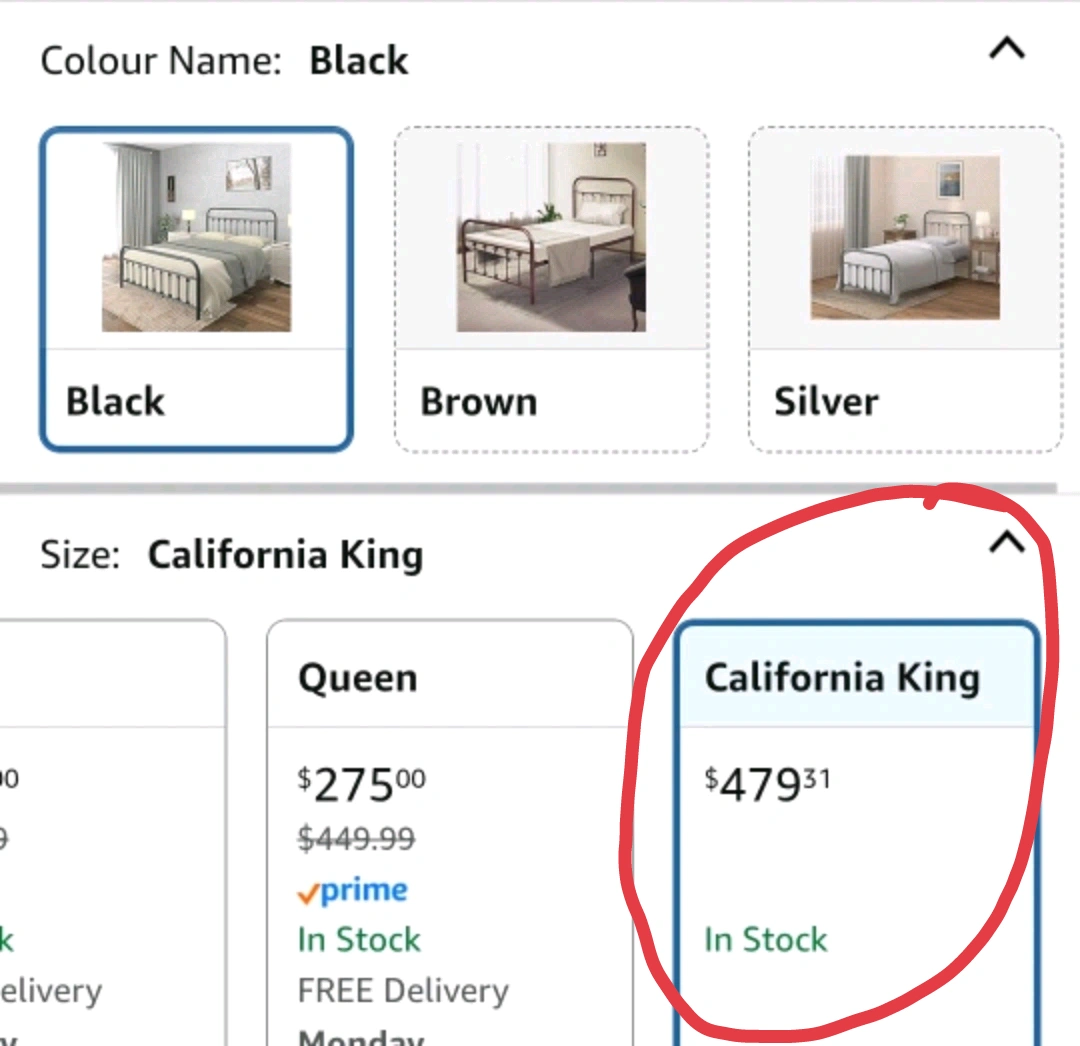1080x1046 pixels.
Task: Click In Stock under Queen size
Action: tap(359, 940)
